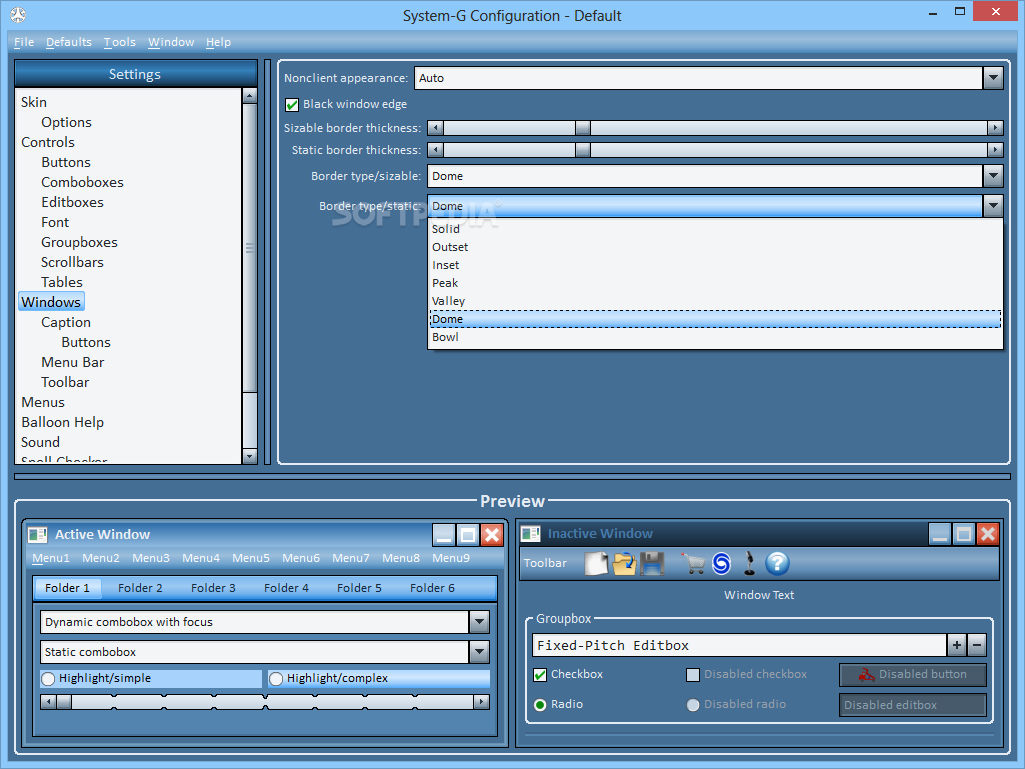This screenshot has width=1025, height=769.
Task: Open the File menu
Action: [x=24, y=42]
